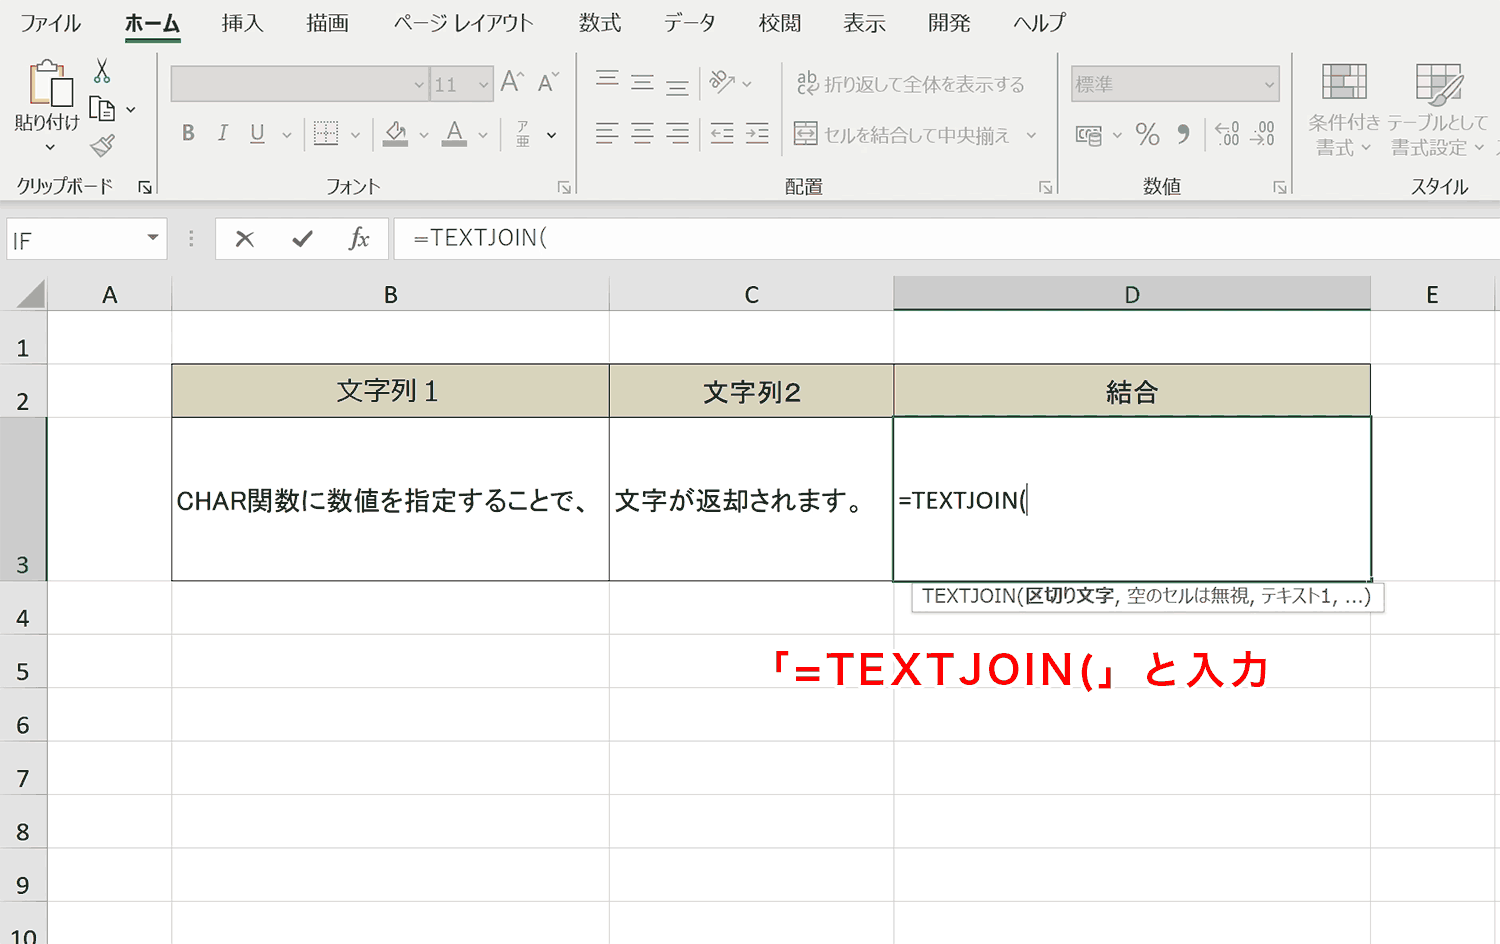Click the Copy icon
The image size is (1500, 944).
coord(102,109)
